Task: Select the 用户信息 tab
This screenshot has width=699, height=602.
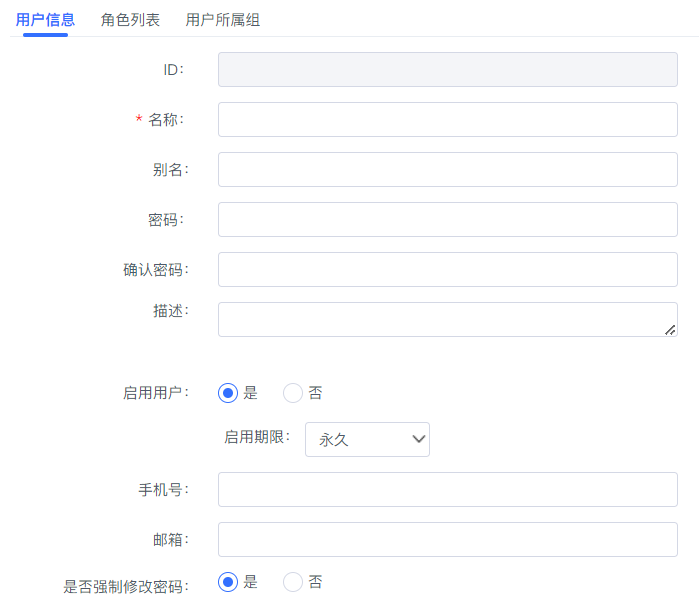Action: coord(45,20)
